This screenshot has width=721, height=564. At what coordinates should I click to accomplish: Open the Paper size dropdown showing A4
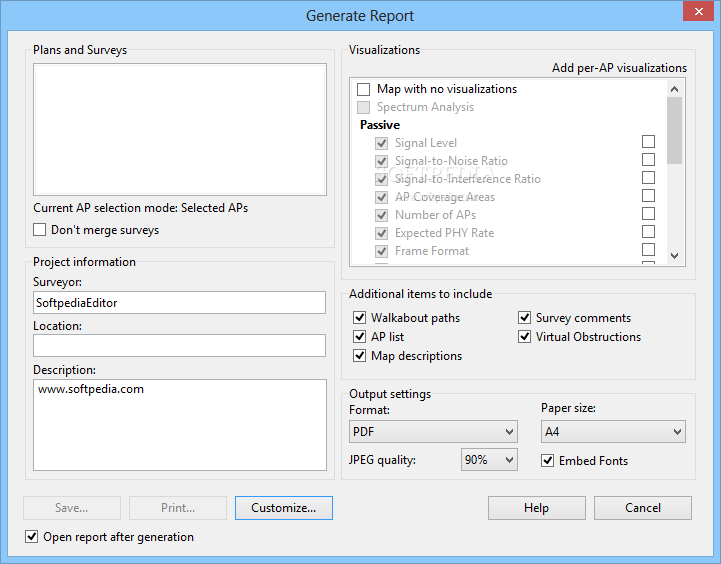point(613,432)
